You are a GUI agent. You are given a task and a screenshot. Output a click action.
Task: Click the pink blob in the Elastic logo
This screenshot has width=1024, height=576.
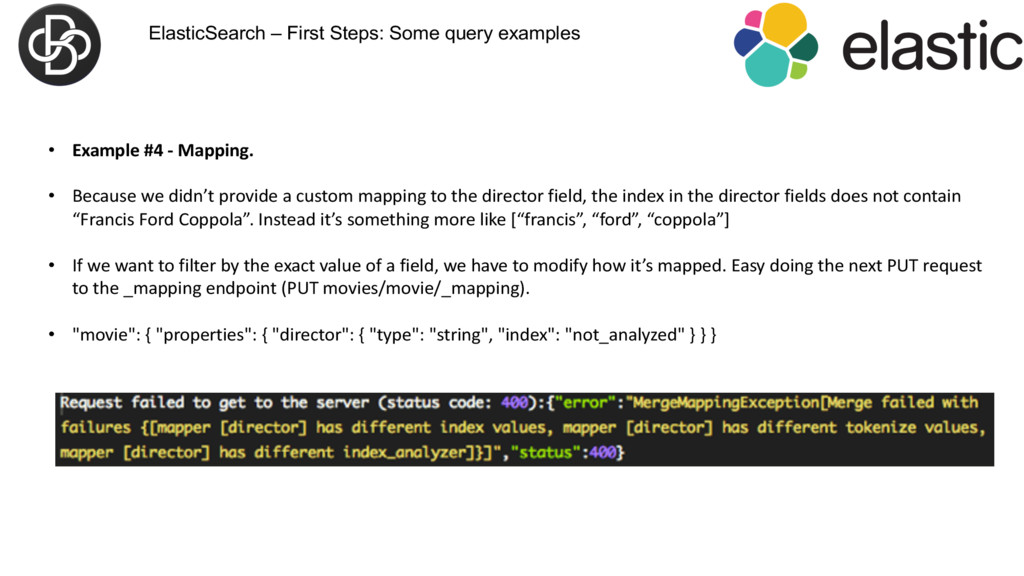point(753,18)
